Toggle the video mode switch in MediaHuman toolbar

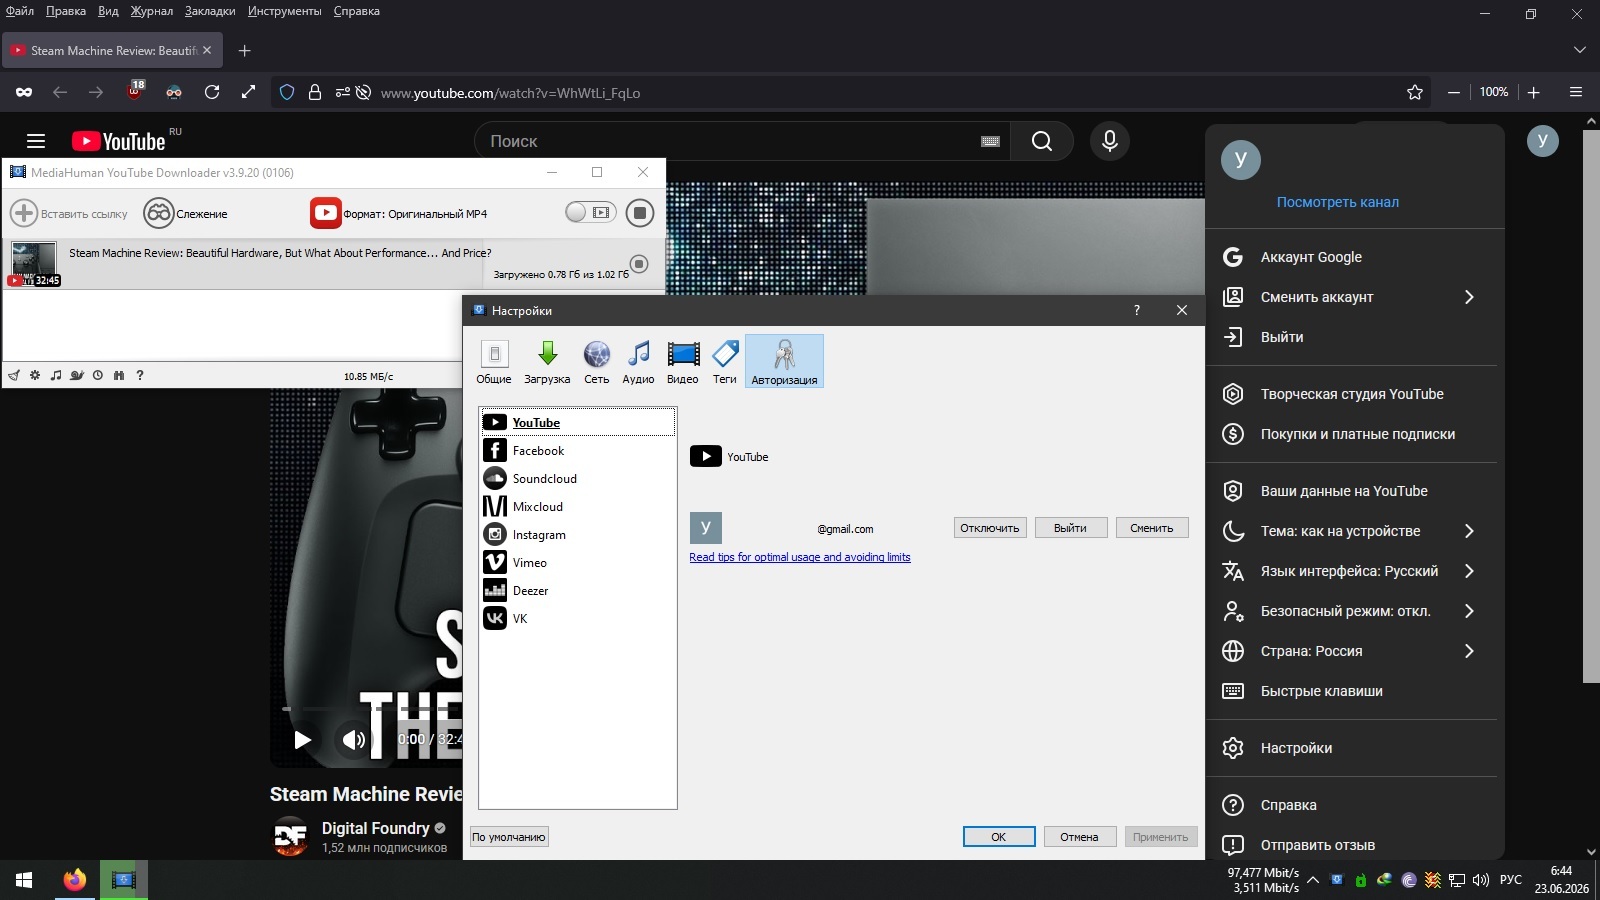pyautogui.click(x=590, y=212)
